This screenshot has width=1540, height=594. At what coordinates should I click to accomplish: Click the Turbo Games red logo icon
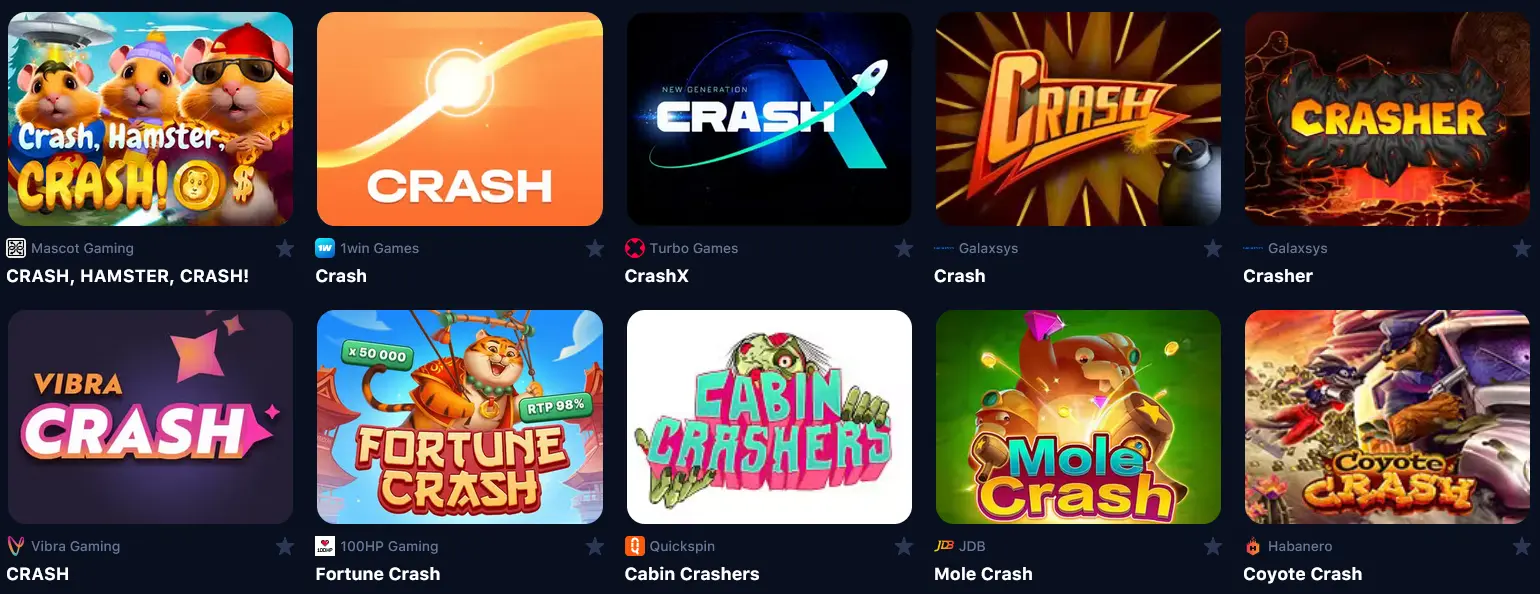(x=634, y=248)
